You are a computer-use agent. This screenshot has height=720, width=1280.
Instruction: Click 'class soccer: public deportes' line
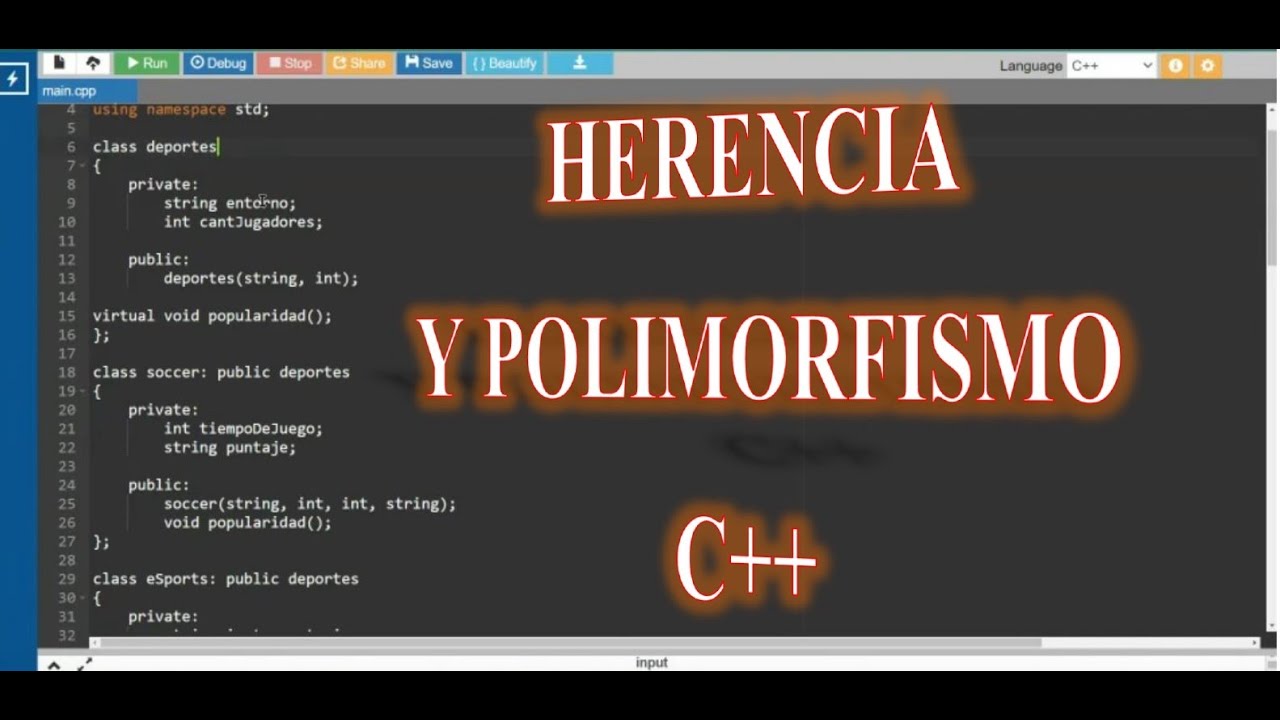(x=221, y=372)
